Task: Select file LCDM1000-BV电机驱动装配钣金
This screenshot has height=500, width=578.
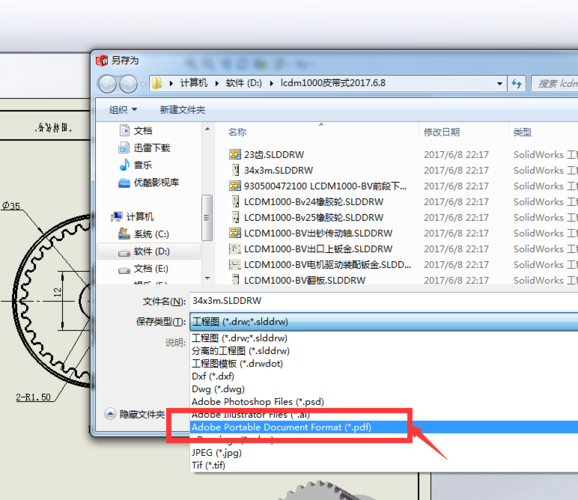Action: 327,265
